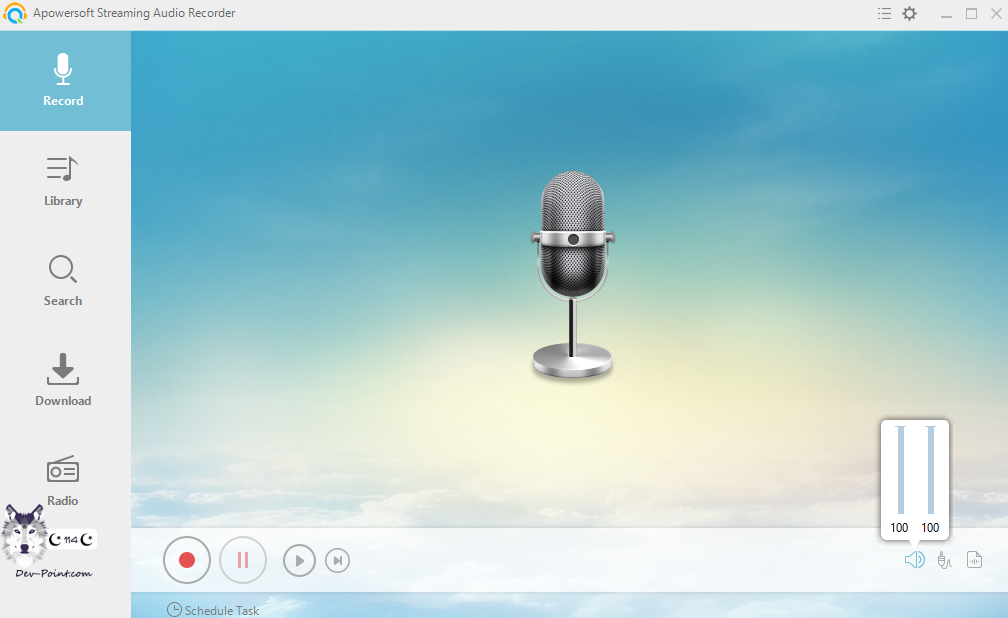The image size is (1008, 618).
Task: Open the list menu in title bar
Action: point(884,14)
